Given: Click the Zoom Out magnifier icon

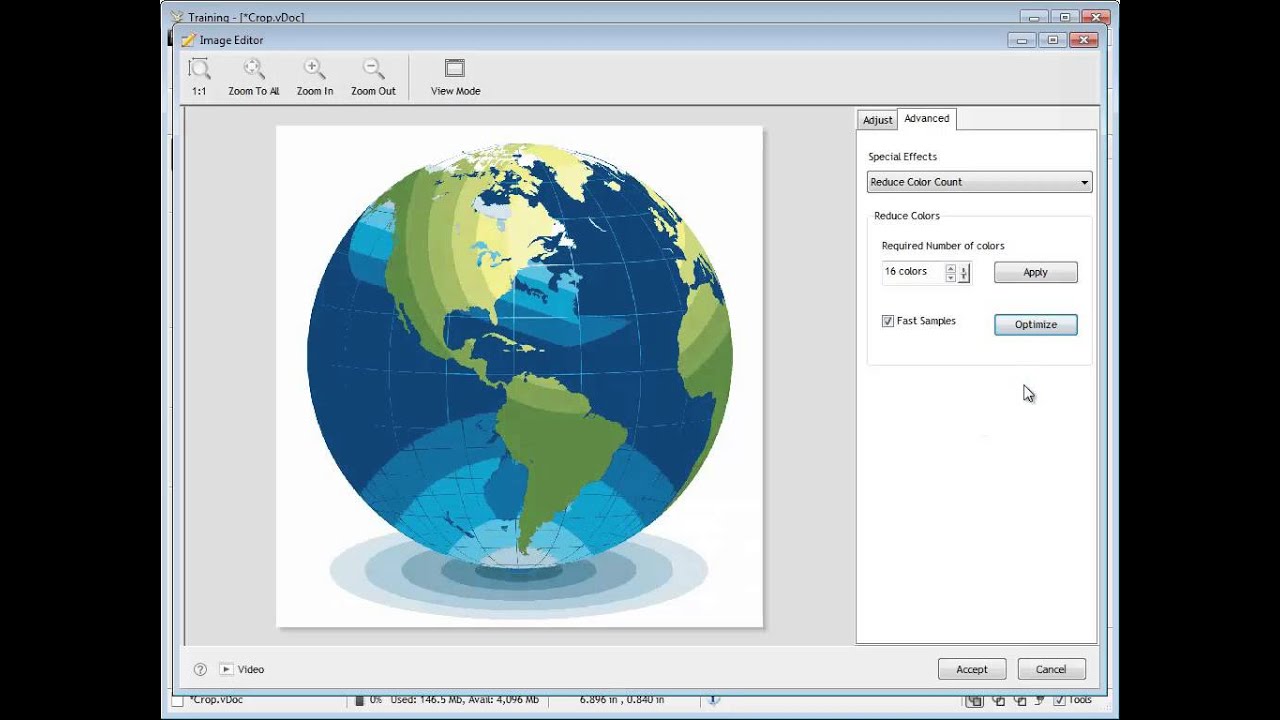Looking at the screenshot, I should (x=373, y=69).
